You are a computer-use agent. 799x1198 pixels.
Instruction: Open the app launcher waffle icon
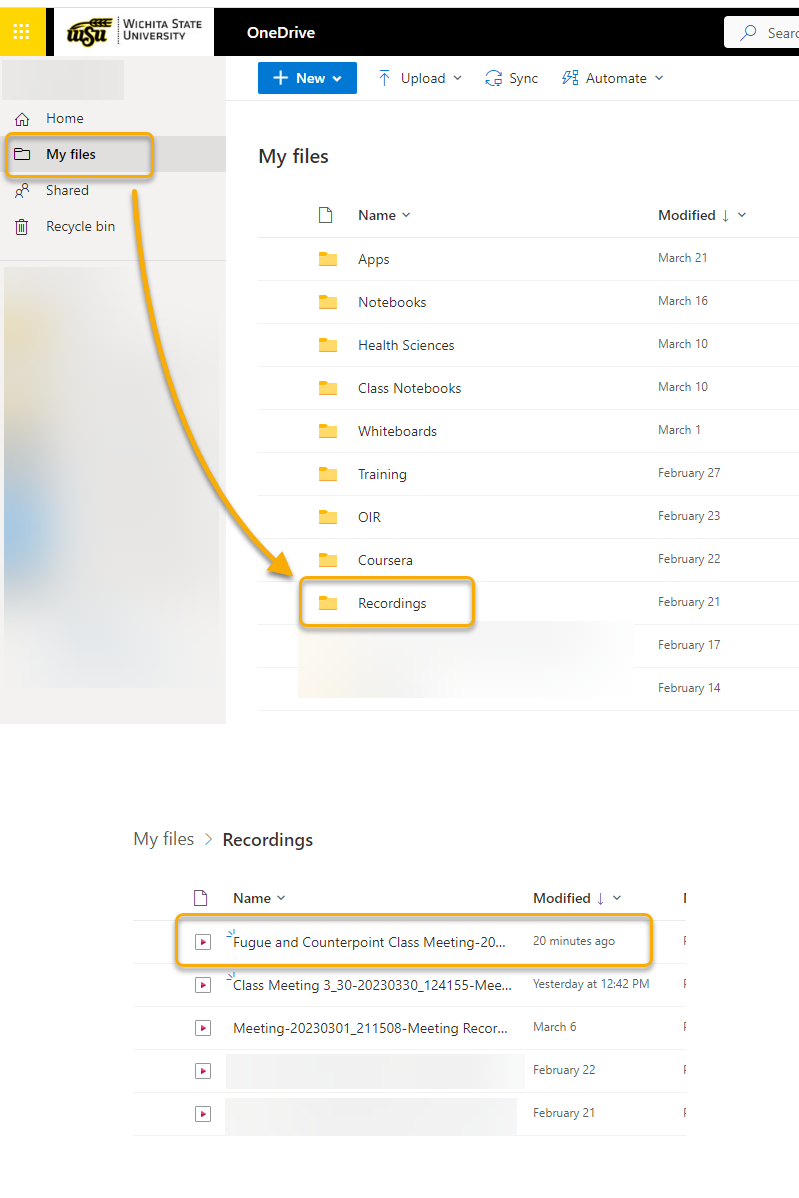click(x=21, y=32)
